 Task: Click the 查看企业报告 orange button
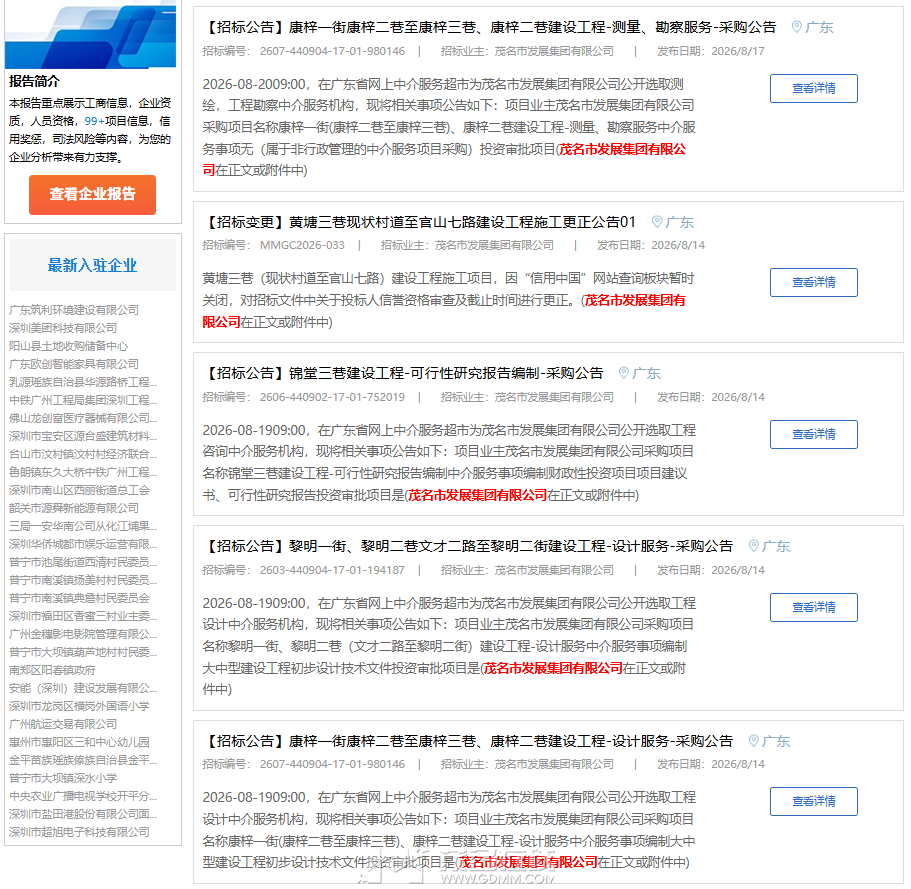click(92, 195)
